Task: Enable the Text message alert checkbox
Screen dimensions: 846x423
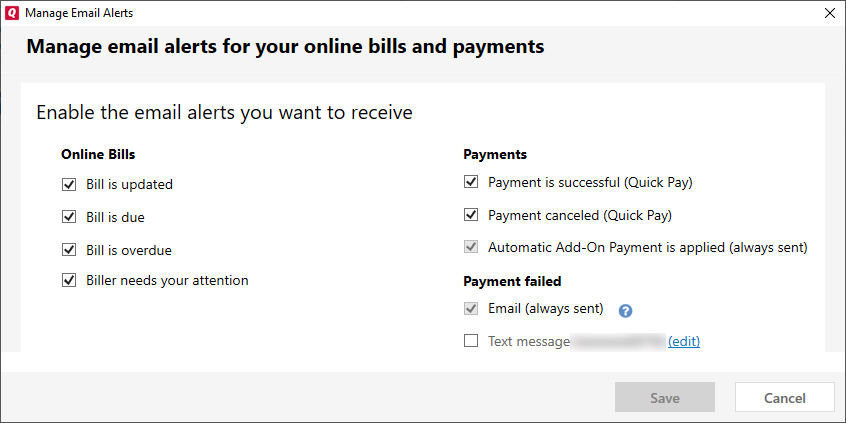Action: [x=471, y=341]
